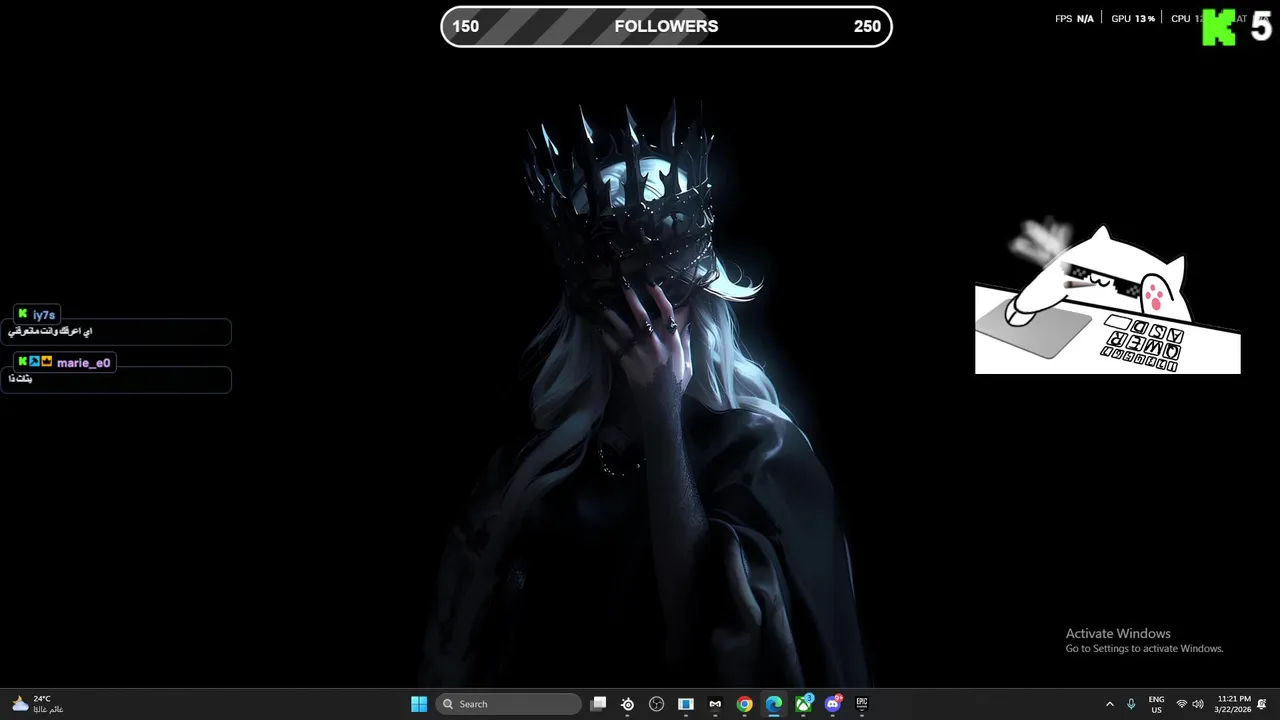Screen dimensions: 1280x720
Task: Click the GPU 13% overlay readout
Action: [x=1133, y=19]
